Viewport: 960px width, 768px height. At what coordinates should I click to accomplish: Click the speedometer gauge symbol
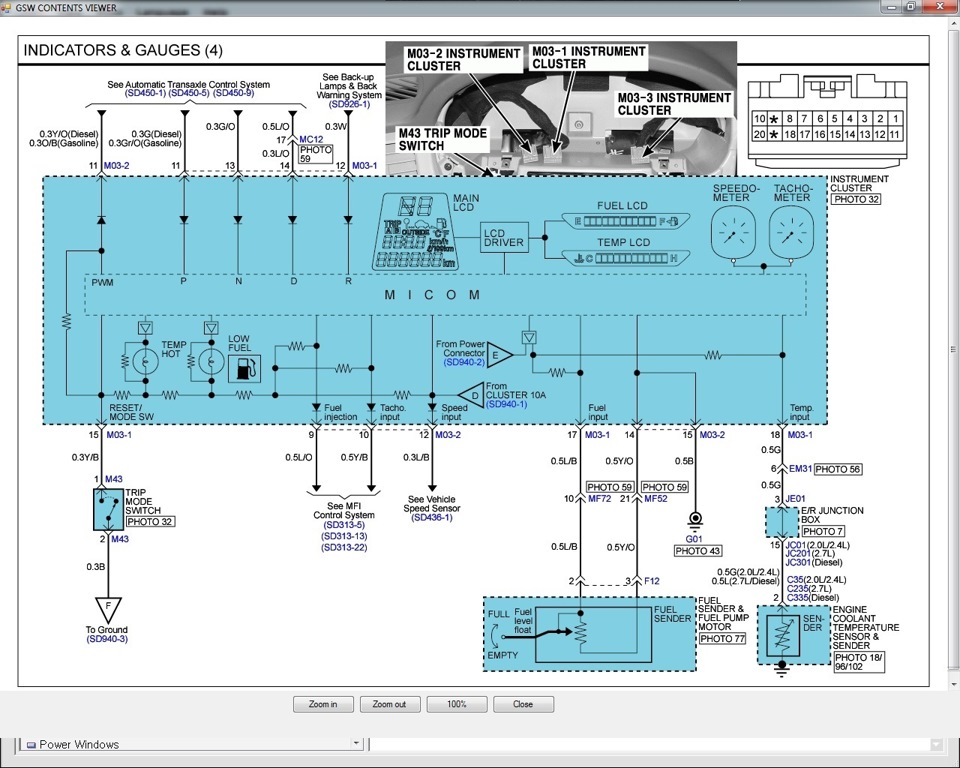pyautogui.click(x=733, y=233)
